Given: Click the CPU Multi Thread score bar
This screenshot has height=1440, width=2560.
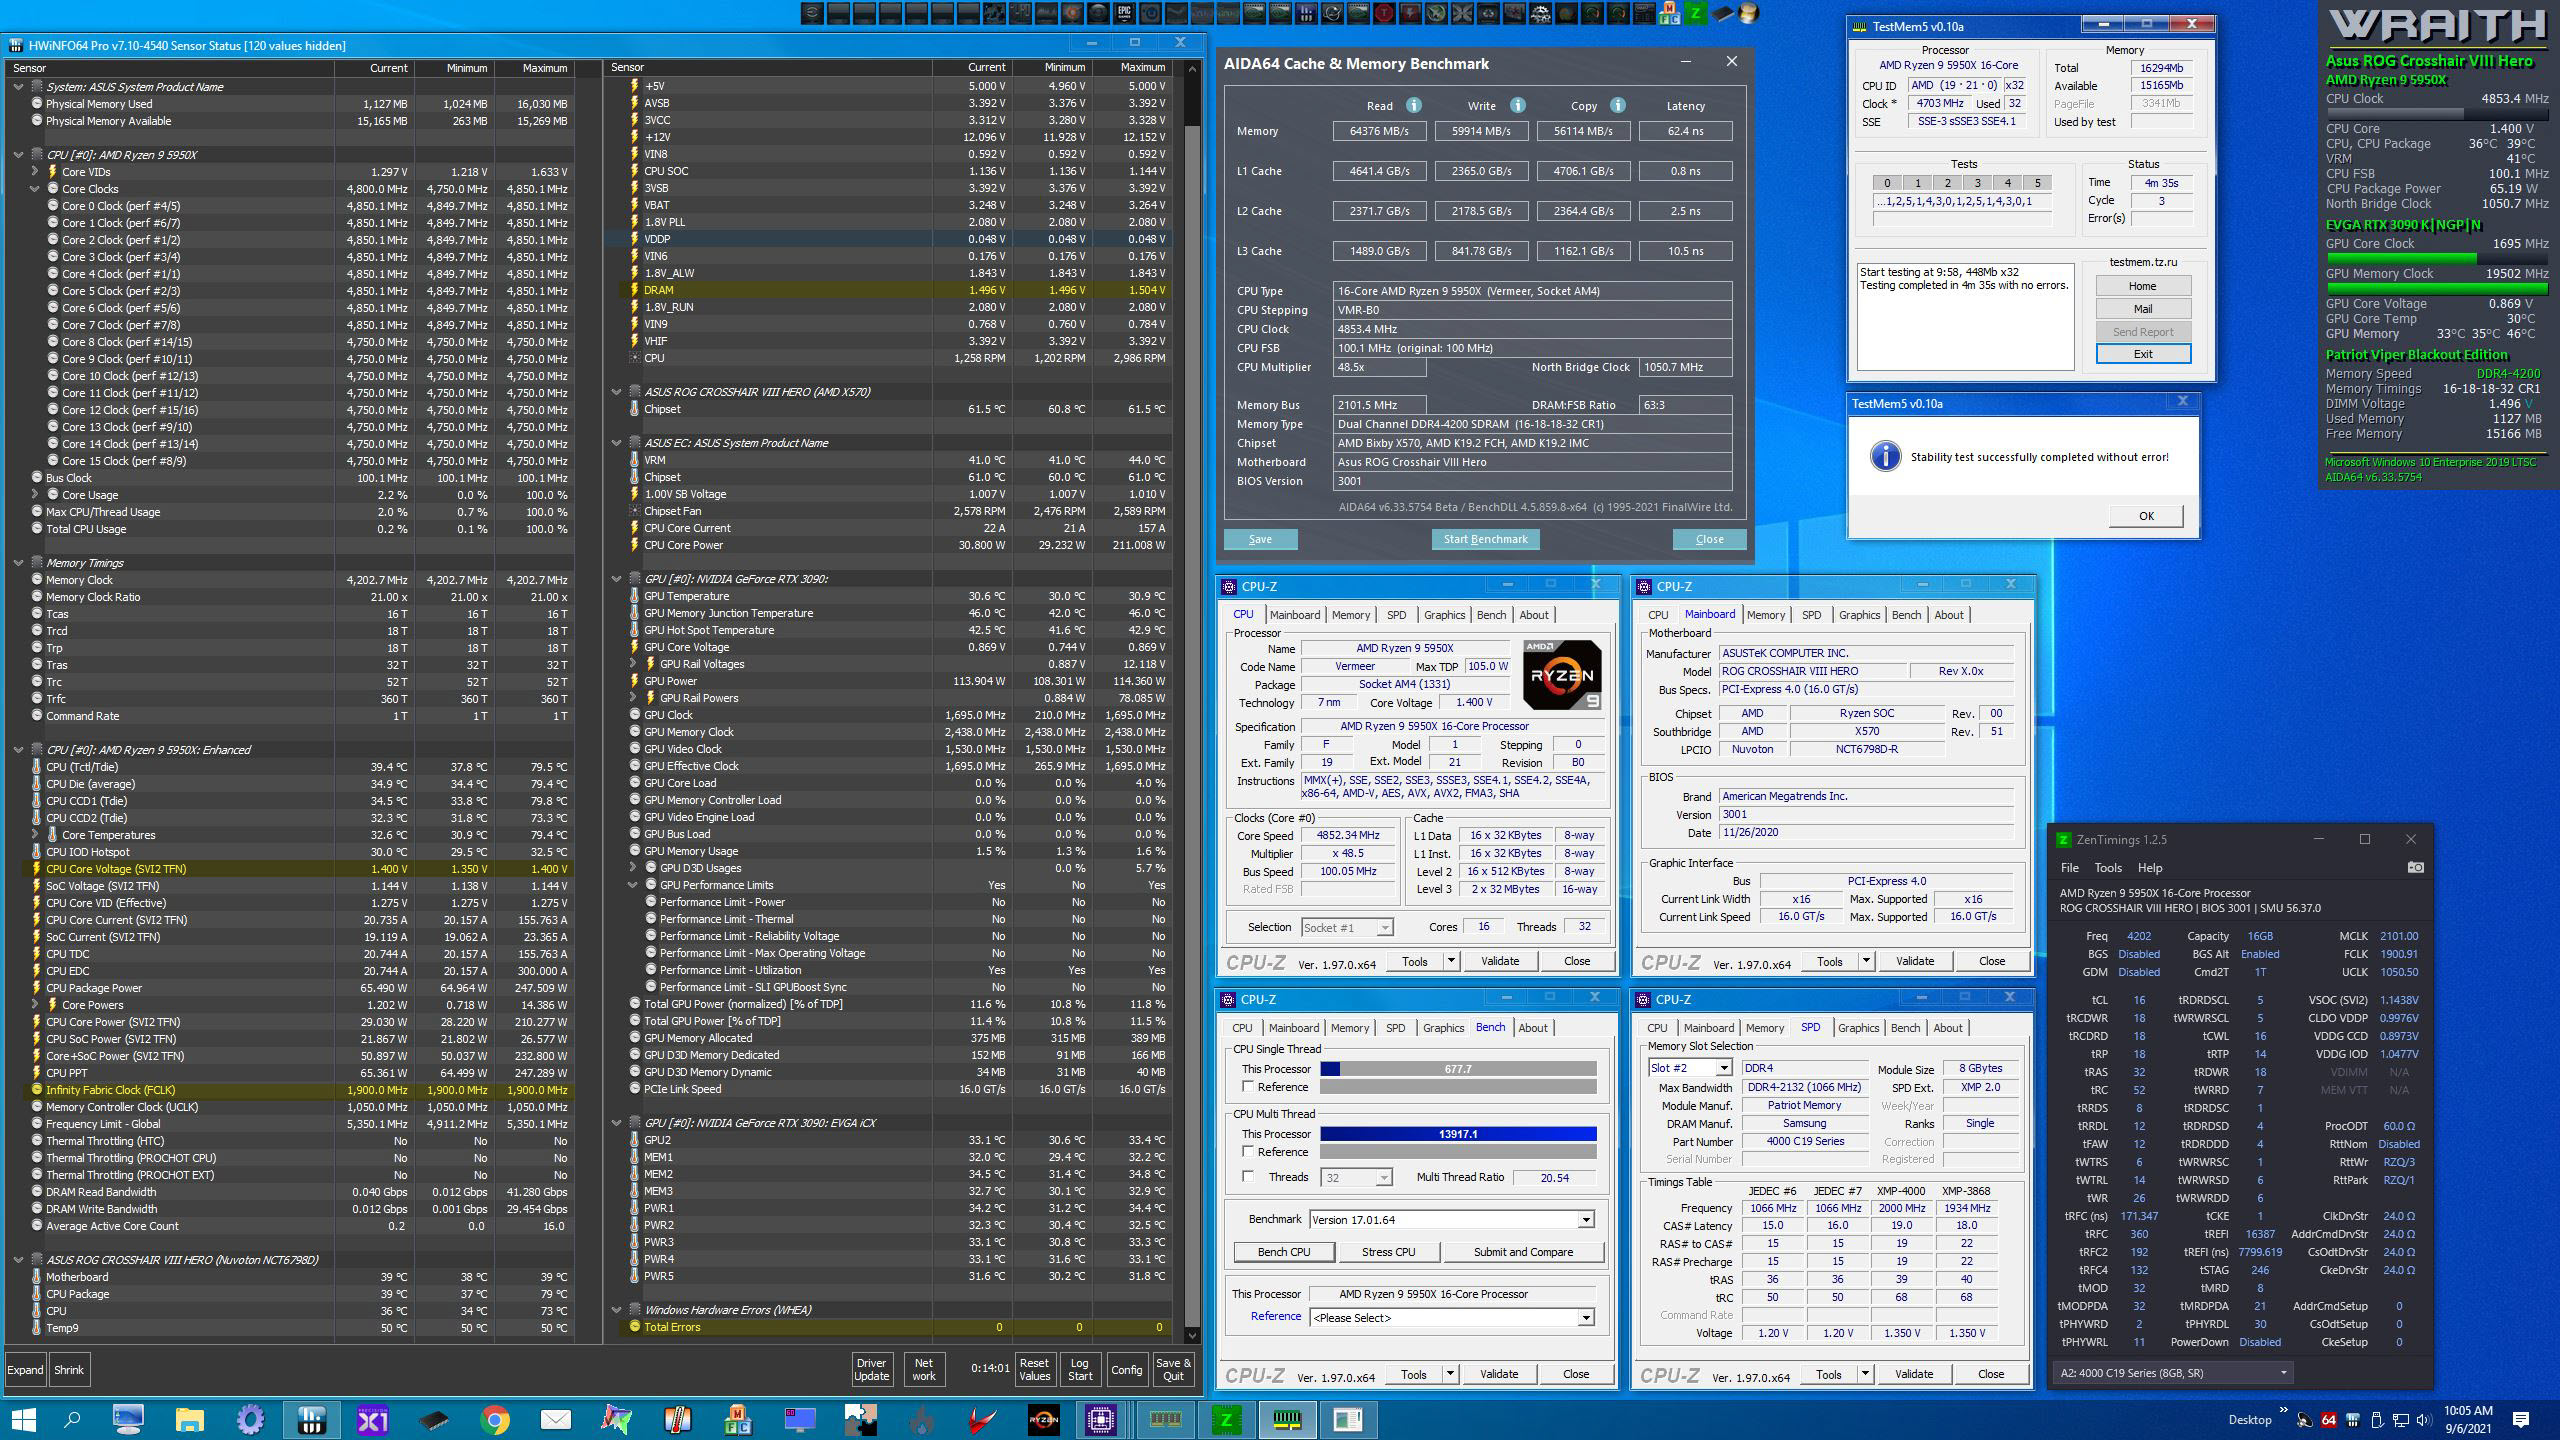Looking at the screenshot, I should coord(1457,1134).
